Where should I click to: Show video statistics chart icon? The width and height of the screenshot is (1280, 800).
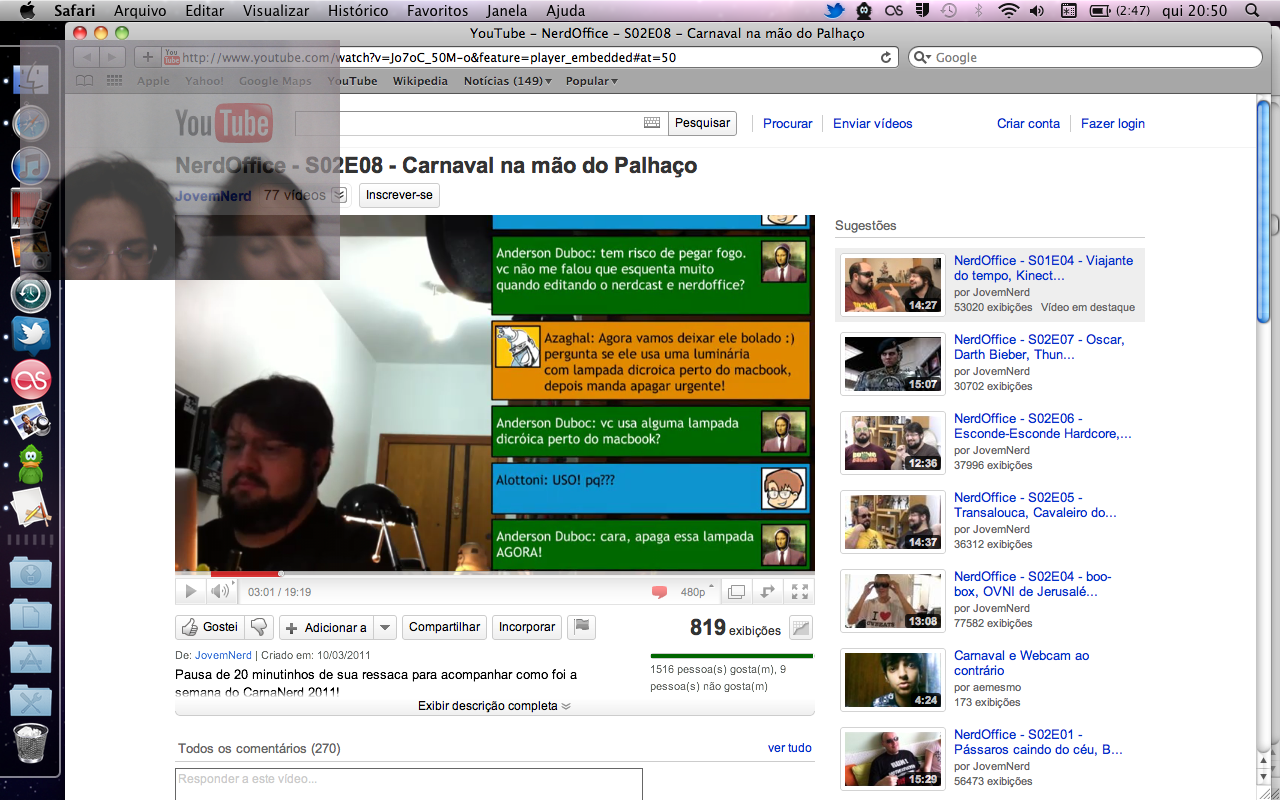click(x=800, y=628)
